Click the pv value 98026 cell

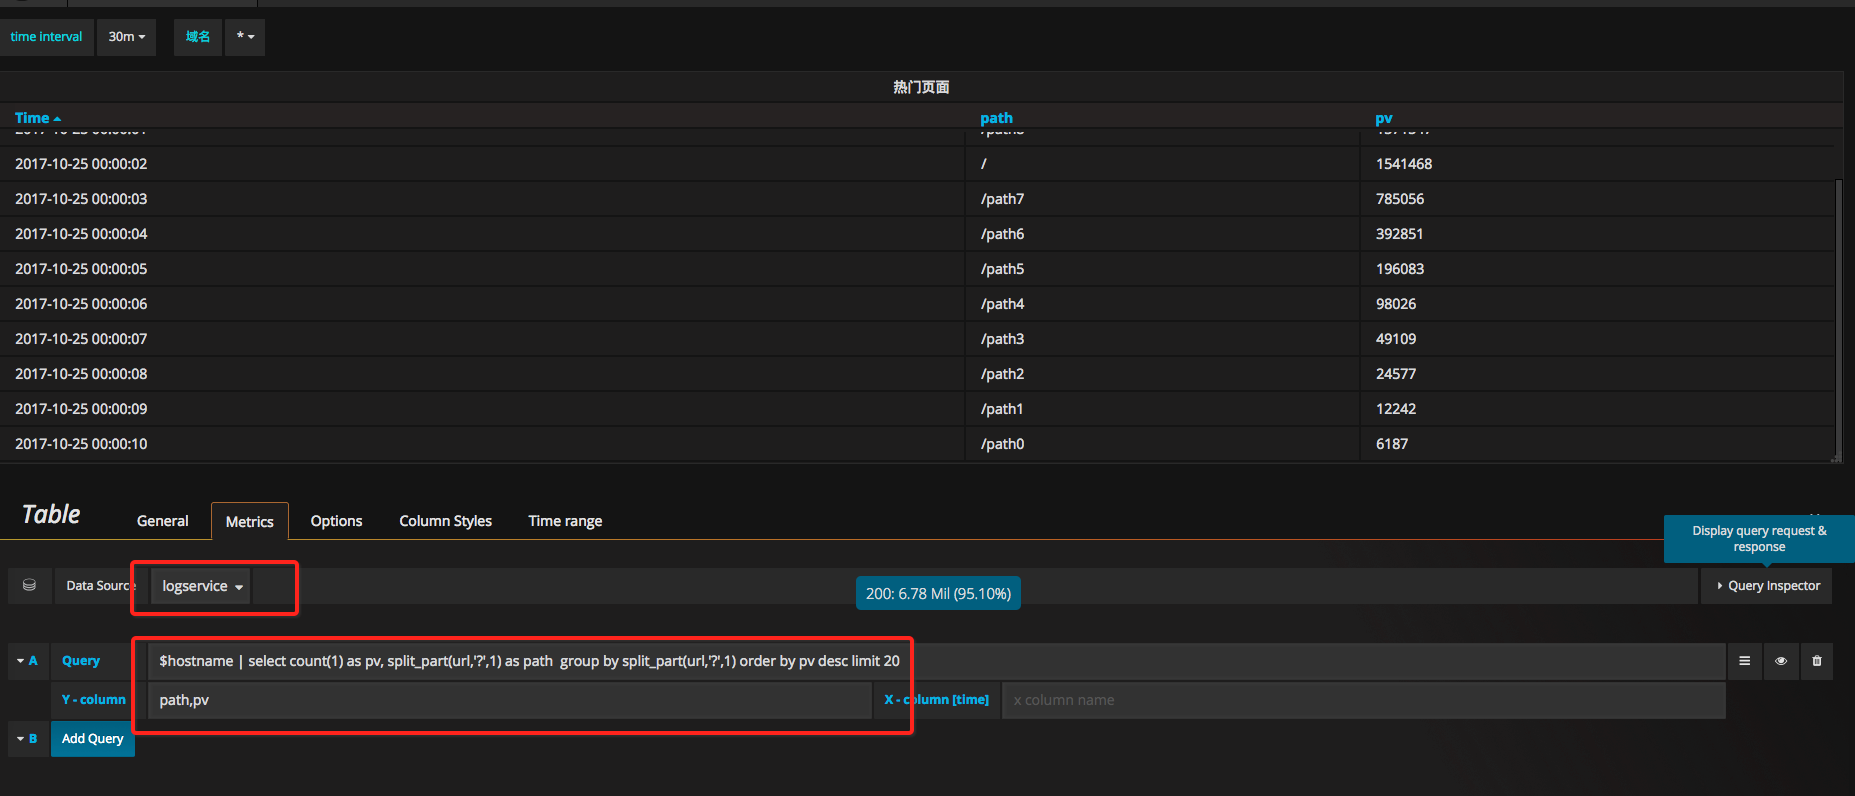[x=1396, y=304]
